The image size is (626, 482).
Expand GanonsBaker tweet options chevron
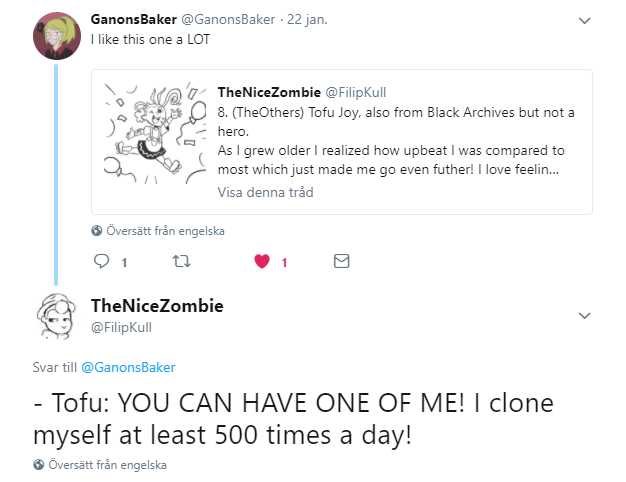(x=585, y=19)
